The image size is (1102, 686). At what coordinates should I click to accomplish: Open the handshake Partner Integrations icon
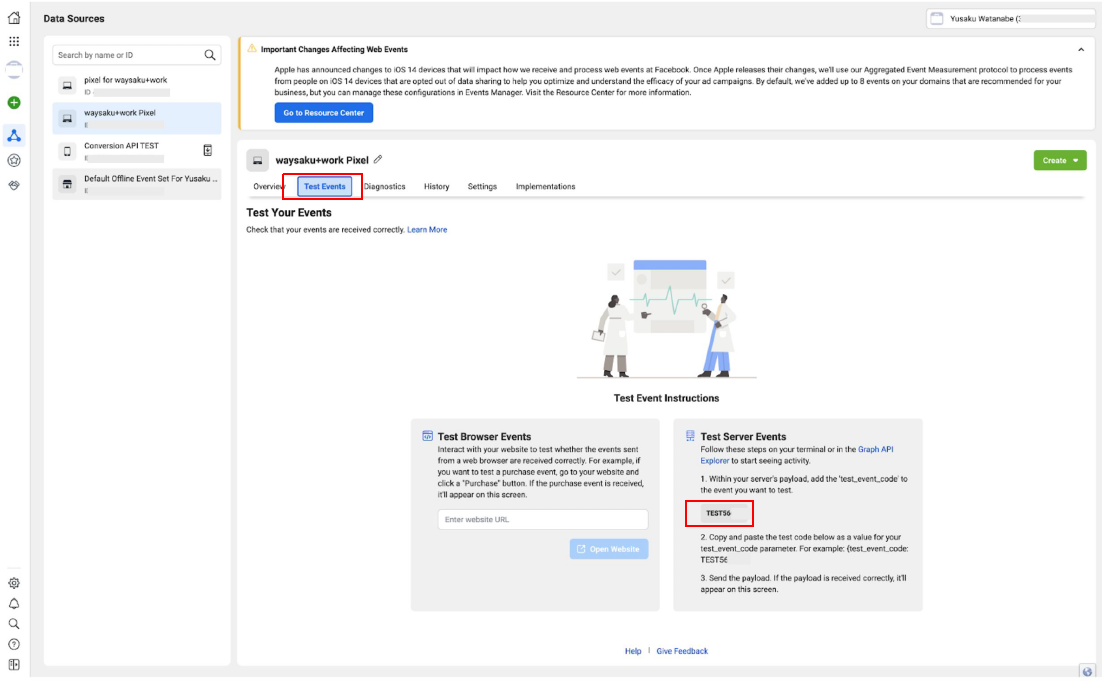click(14, 185)
